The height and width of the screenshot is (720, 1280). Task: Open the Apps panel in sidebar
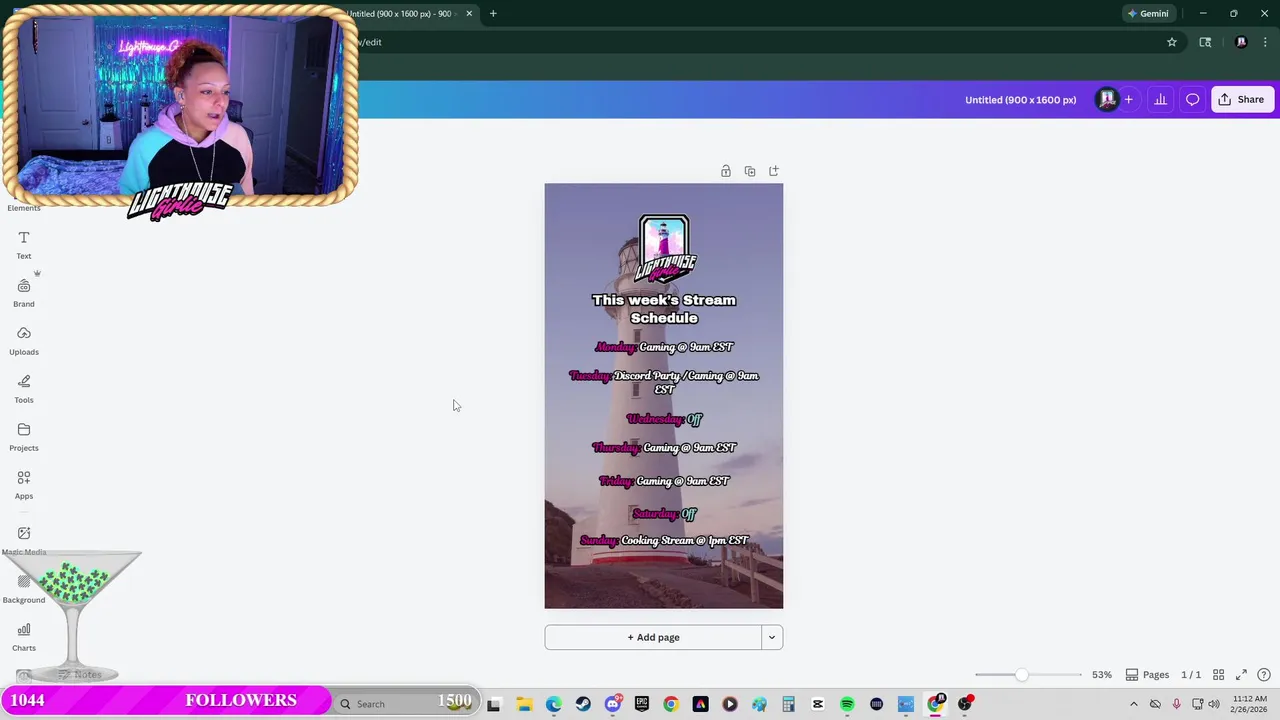[x=24, y=484]
